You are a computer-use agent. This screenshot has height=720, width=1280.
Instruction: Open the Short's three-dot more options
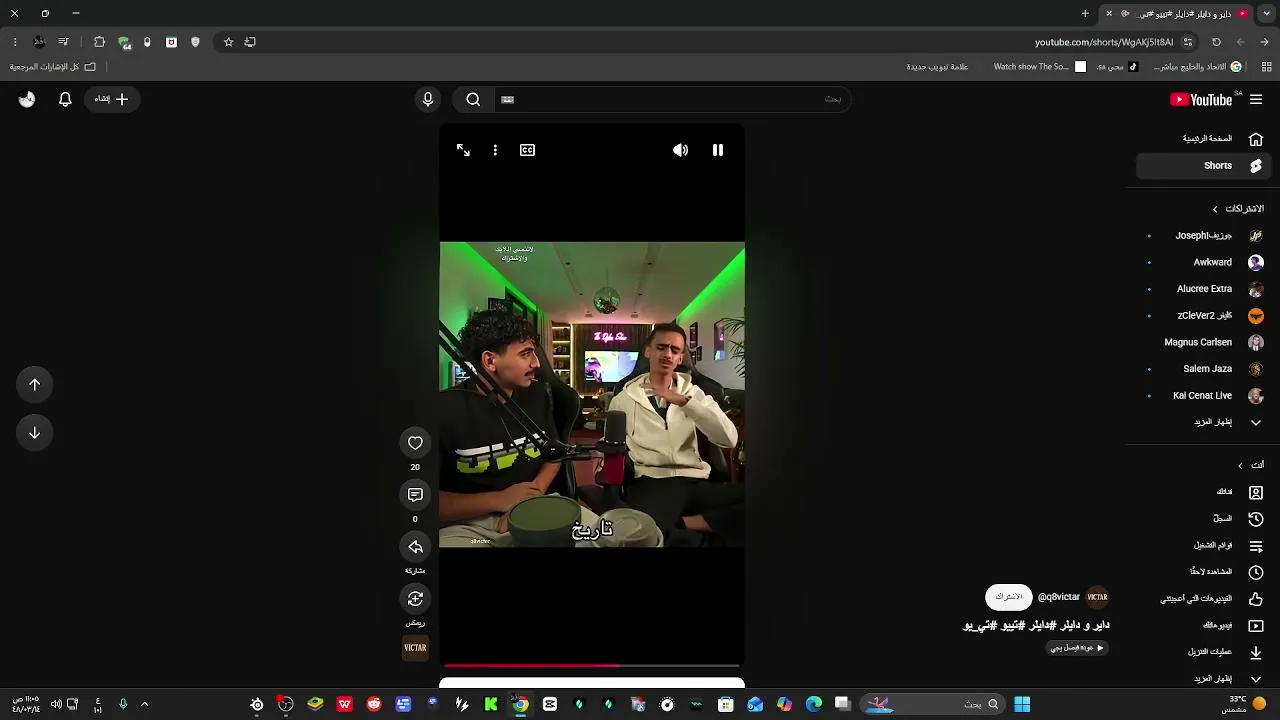pos(495,150)
